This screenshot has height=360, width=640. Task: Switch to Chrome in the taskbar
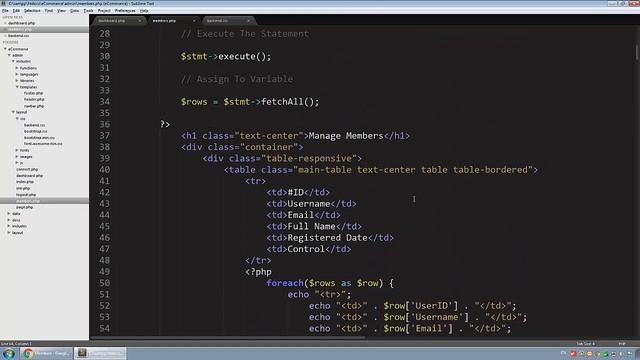[x=47, y=353]
